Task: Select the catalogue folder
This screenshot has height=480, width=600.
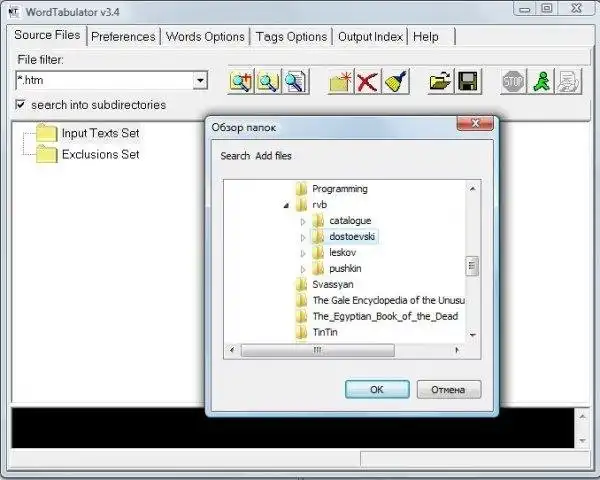Action: click(x=350, y=220)
